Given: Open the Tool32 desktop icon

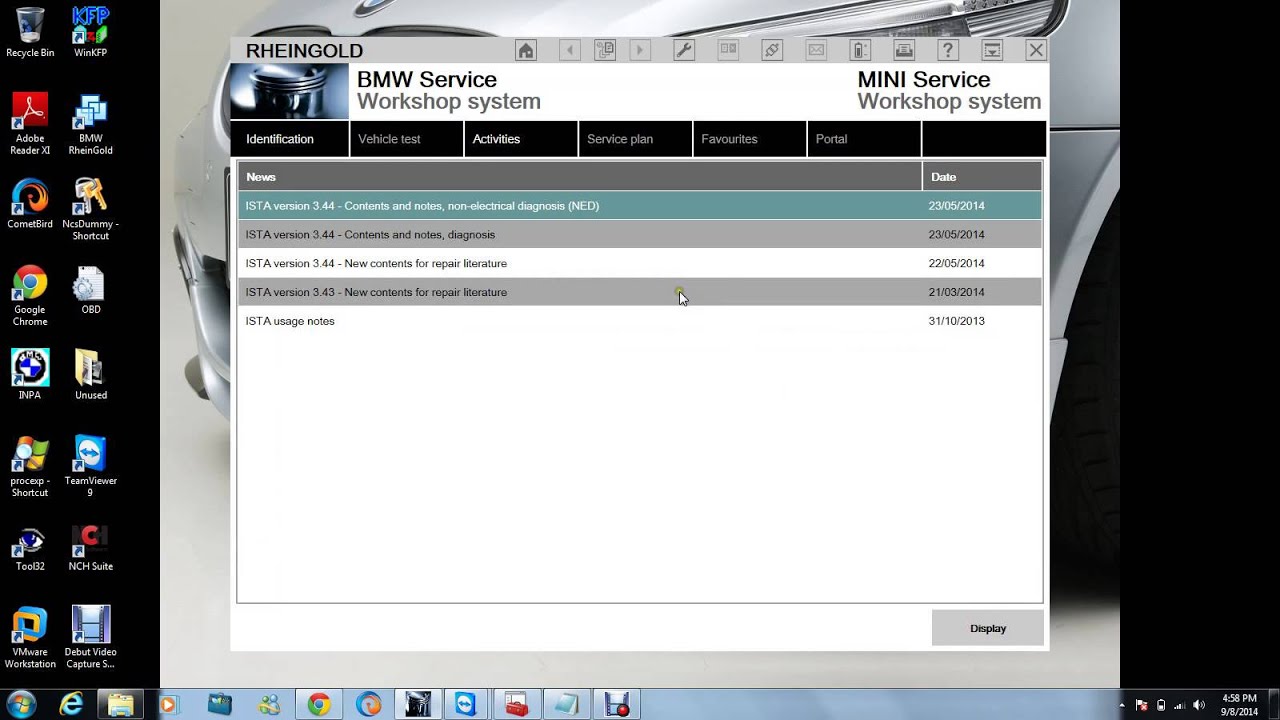Looking at the screenshot, I should tap(30, 548).
